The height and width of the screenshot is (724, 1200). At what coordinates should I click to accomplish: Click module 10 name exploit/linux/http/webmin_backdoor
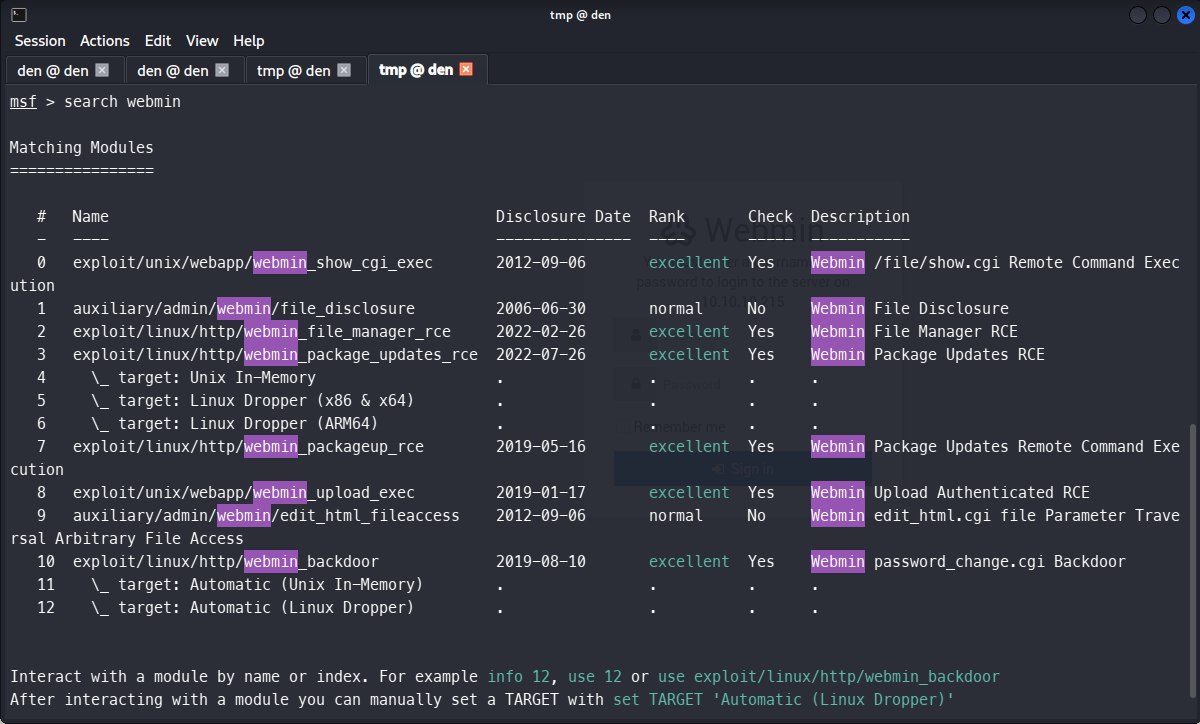(x=226, y=562)
